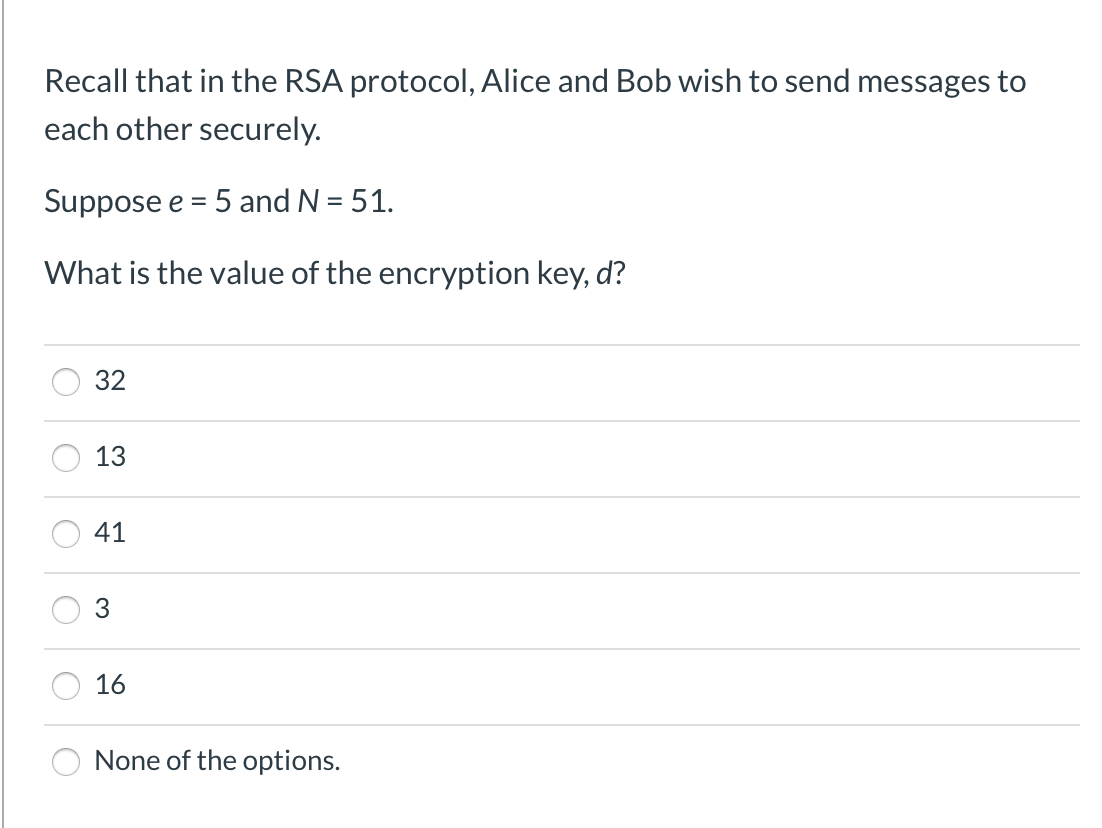Choose the 'None of the options.' answer
Screen dimensions: 1102x828
(x=65, y=761)
